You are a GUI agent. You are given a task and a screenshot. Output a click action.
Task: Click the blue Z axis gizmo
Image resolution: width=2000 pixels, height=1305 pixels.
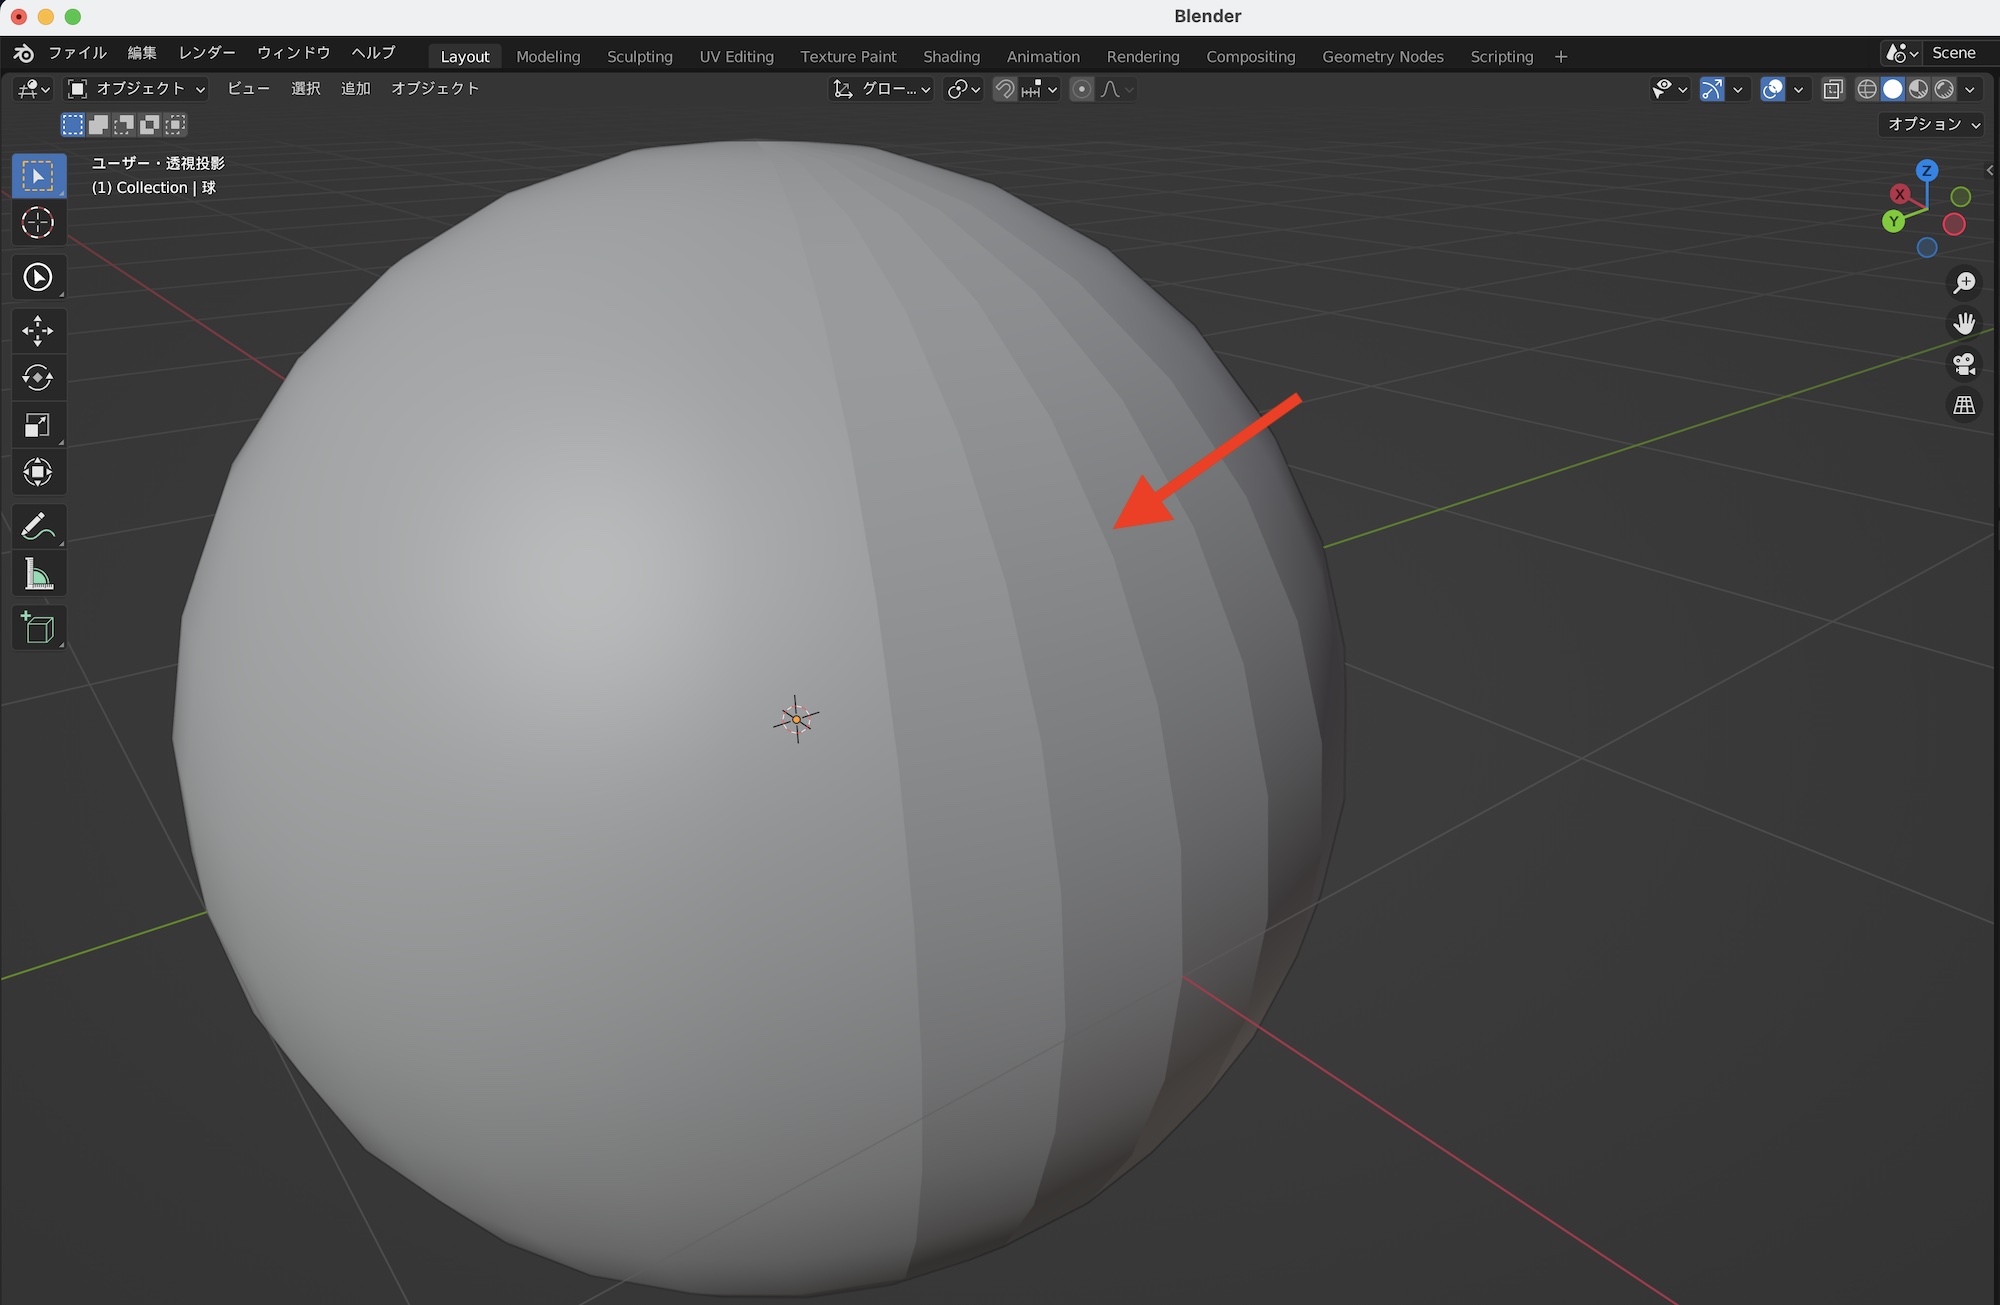(1926, 170)
